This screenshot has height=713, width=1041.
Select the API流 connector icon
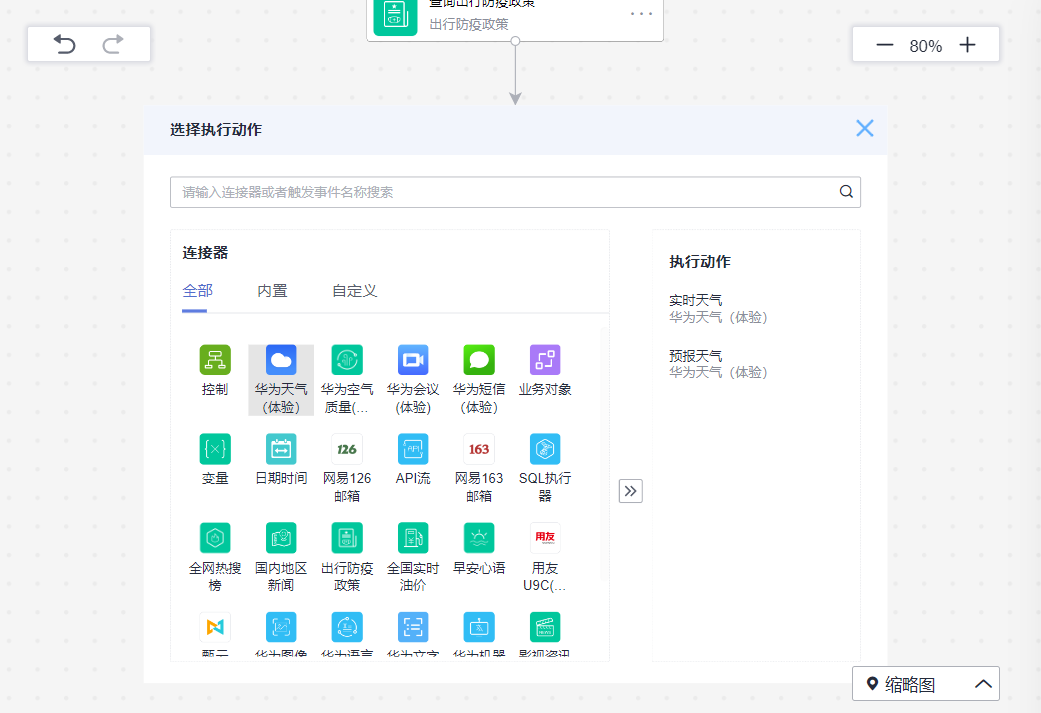(x=413, y=449)
